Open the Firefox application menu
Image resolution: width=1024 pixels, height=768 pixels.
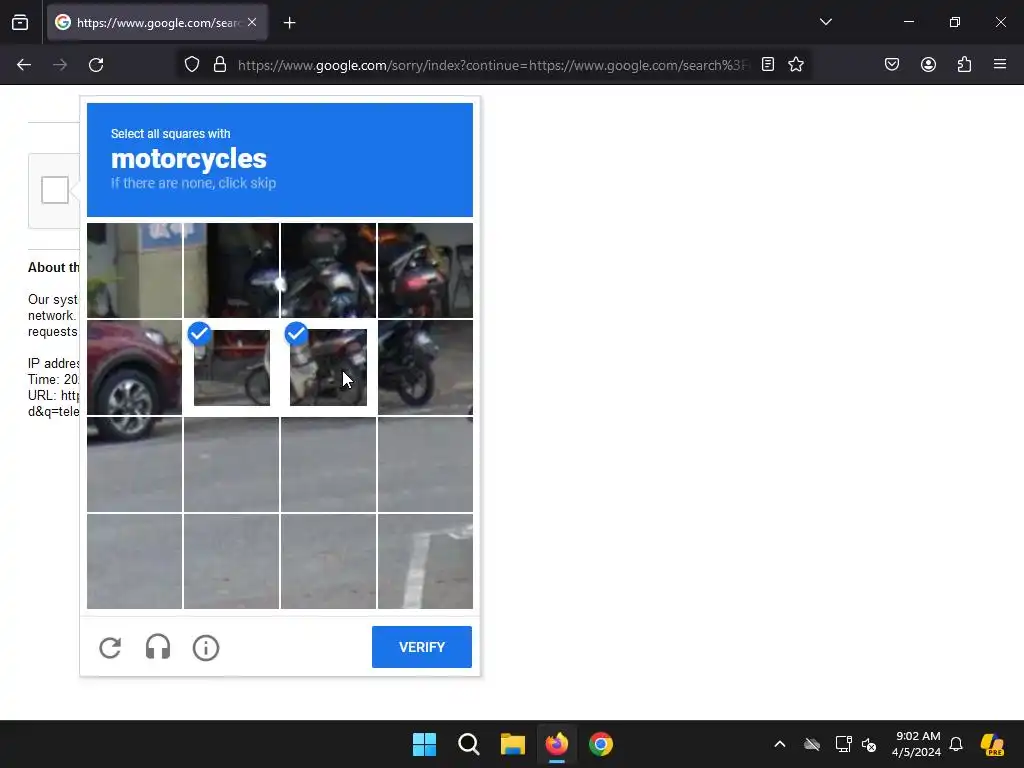tap(1000, 65)
